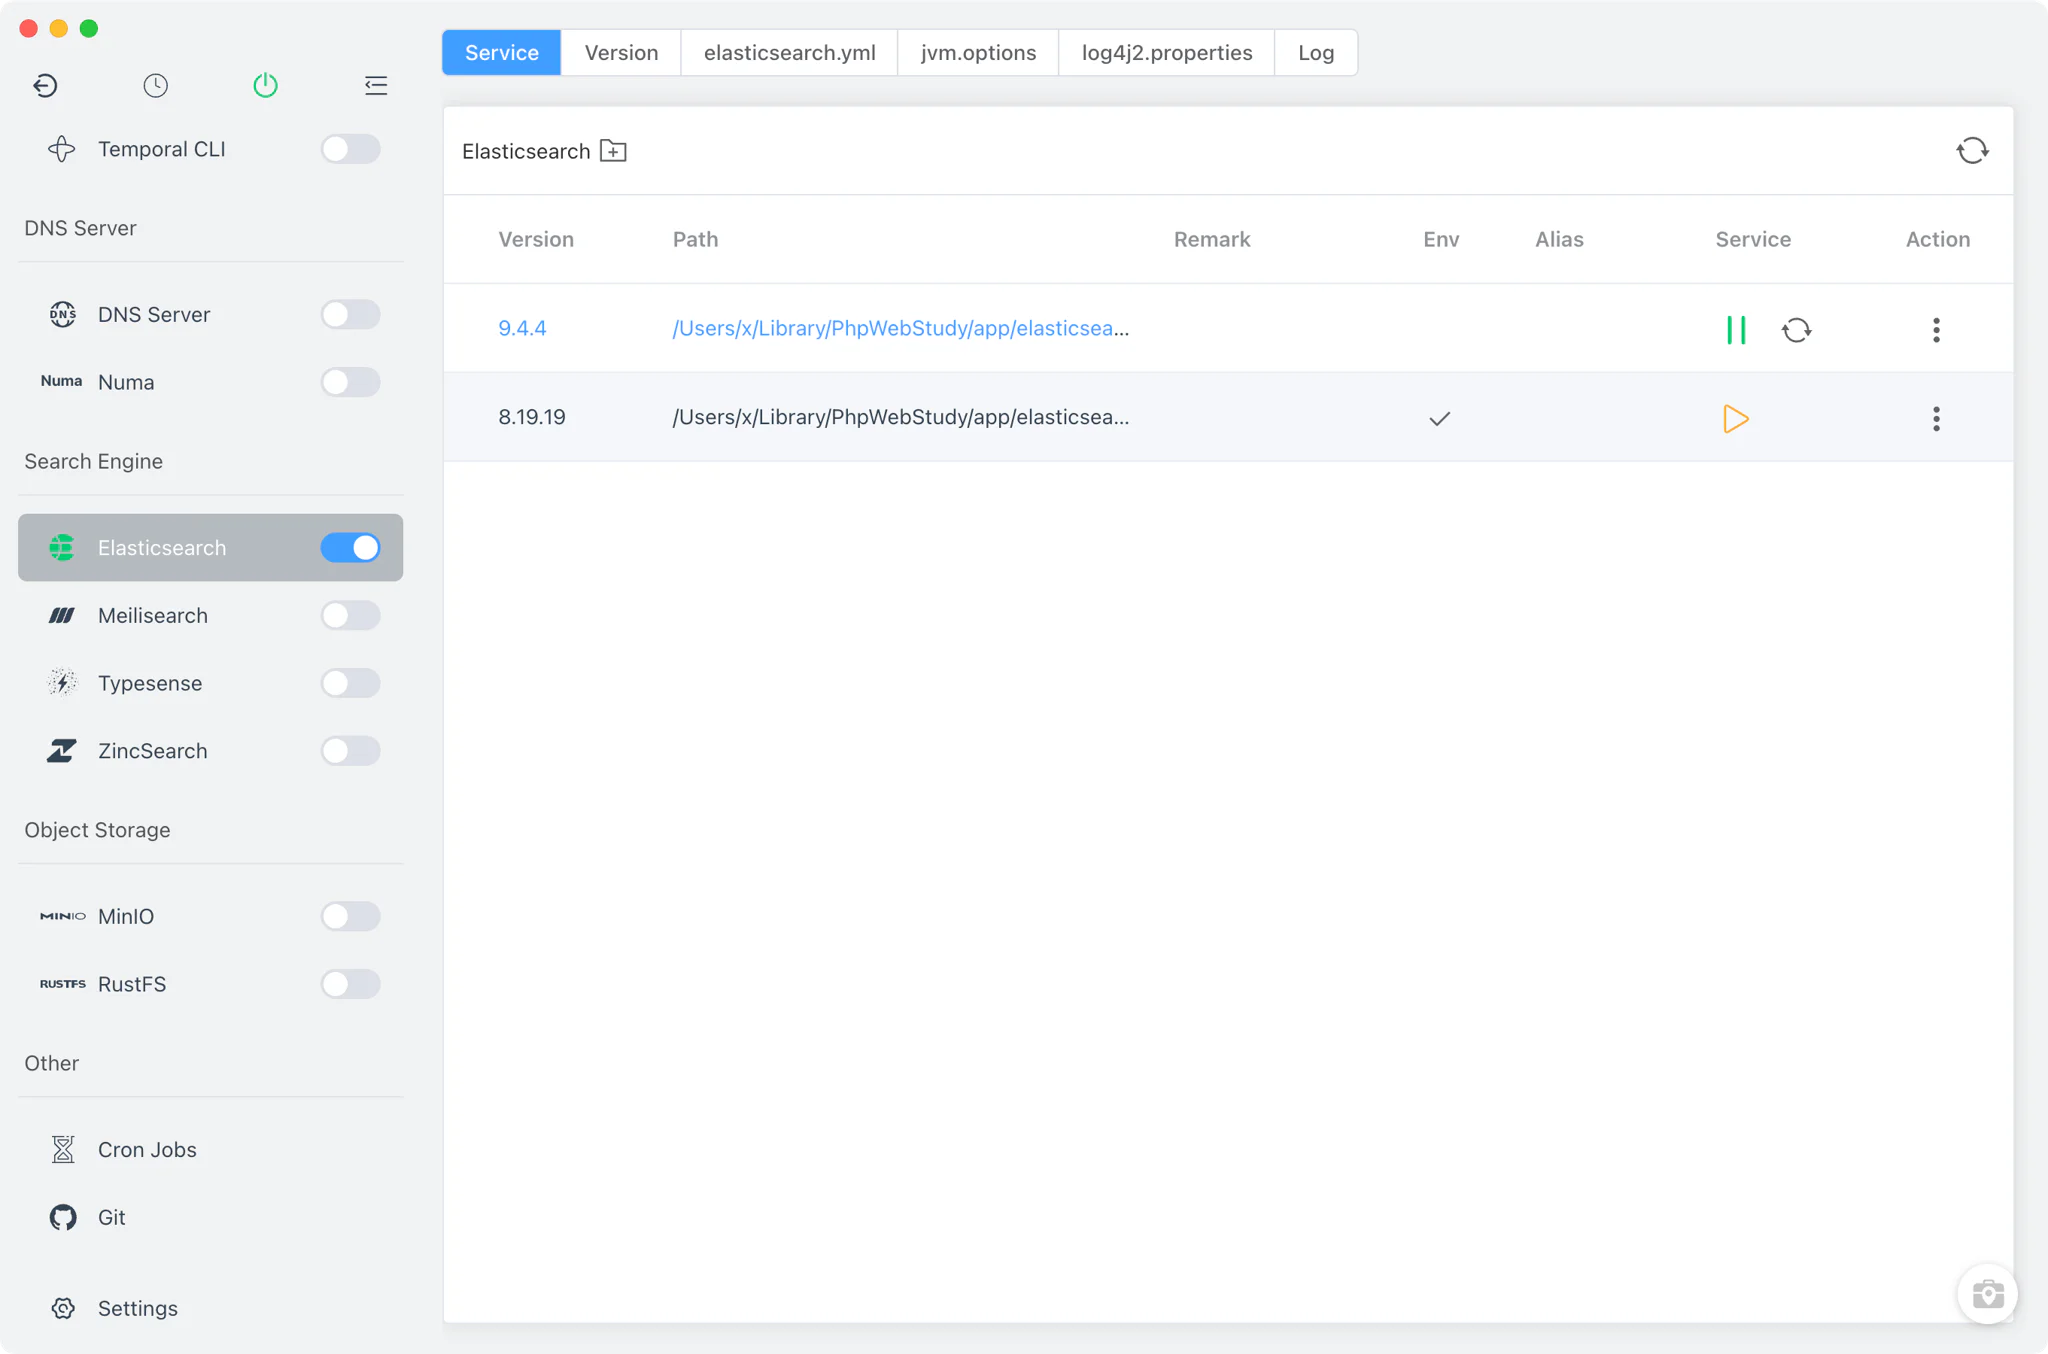Viewport: 2048px width, 1354px height.
Task: Click the Temporal CLI icon
Action: 62,149
